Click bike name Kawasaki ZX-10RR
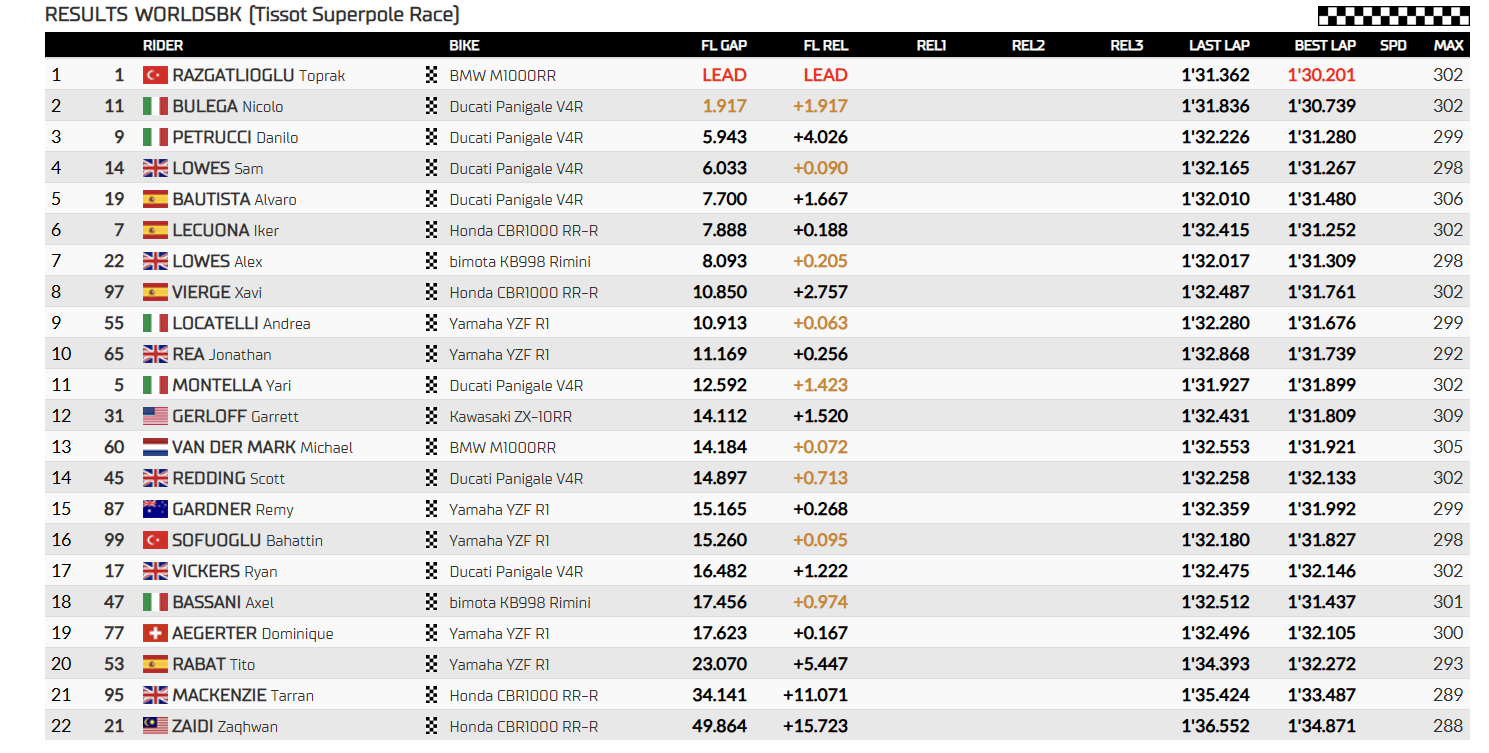 [511, 416]
